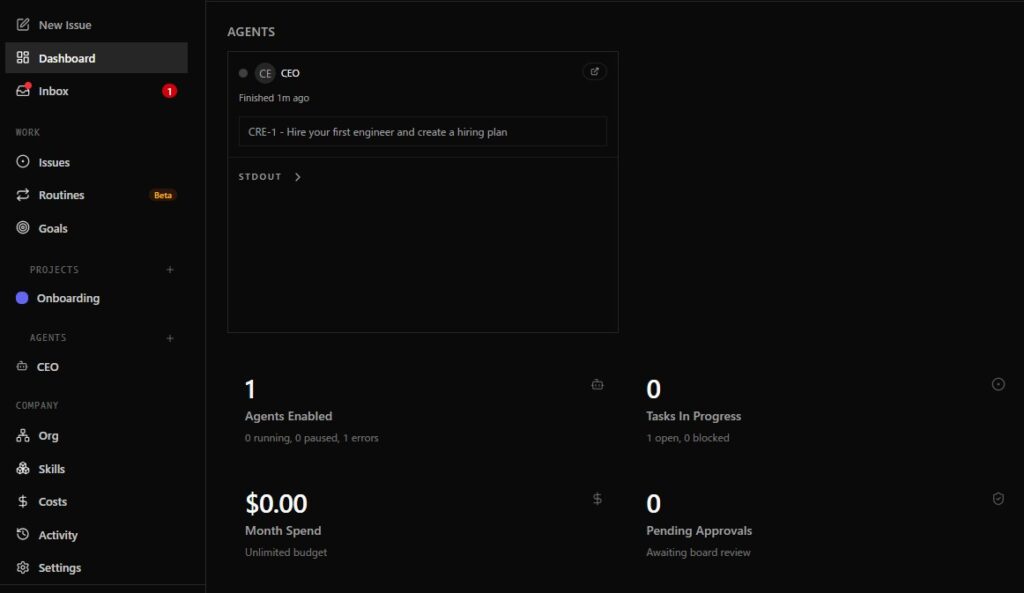
Task: Click the Onboarding project color dot
Action: pos(23,298)
